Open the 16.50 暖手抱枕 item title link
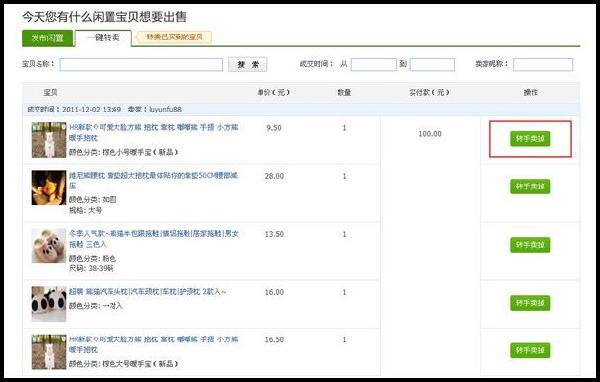The width and height of the screenshot is (600, 382). coord(153,344)
